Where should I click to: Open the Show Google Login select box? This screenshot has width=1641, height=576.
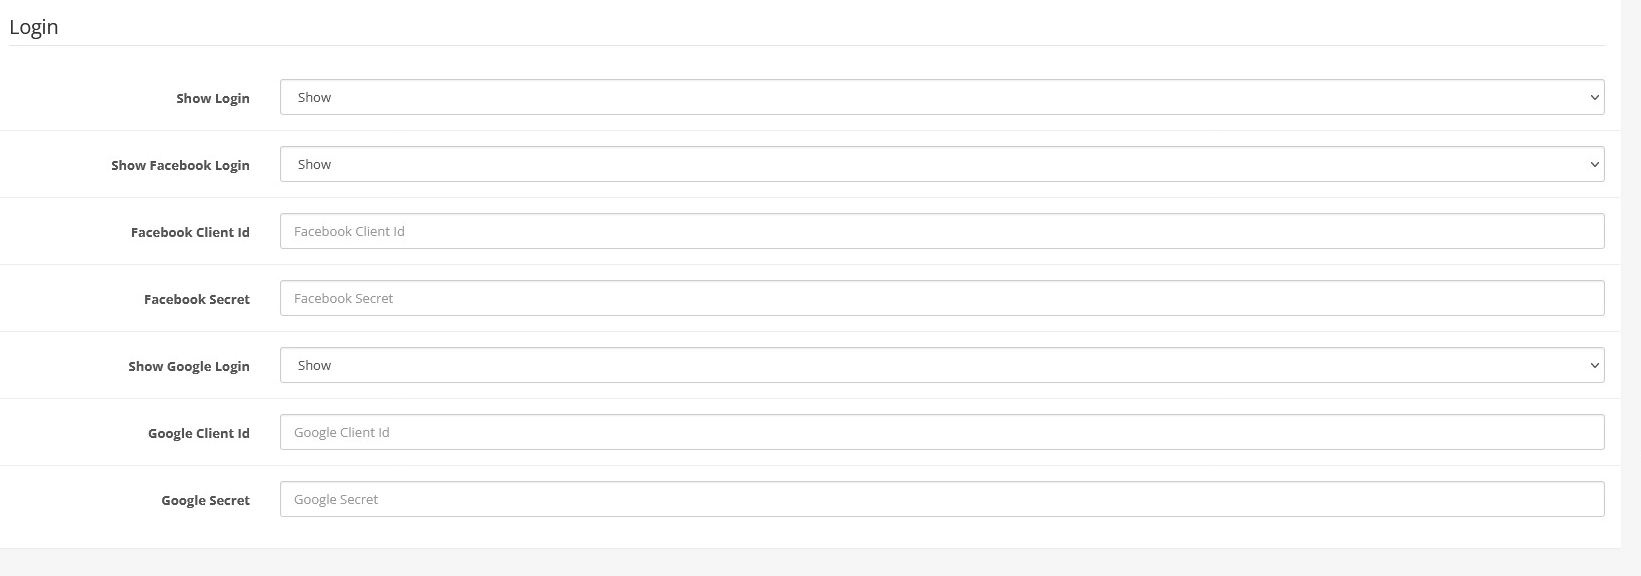tap(942, 365)
